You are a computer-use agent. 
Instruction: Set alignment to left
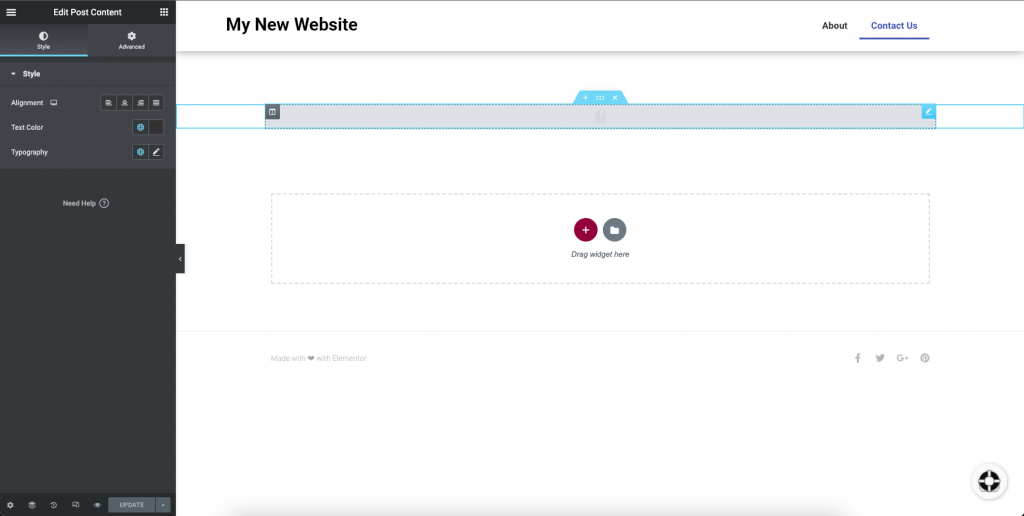click(109, 103)
